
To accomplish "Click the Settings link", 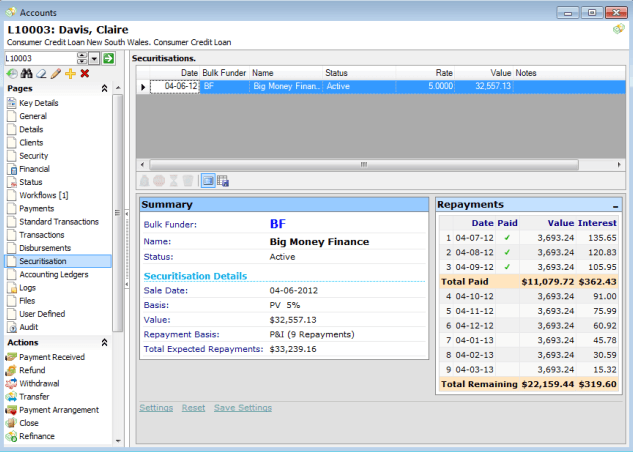I will (156, 408).
